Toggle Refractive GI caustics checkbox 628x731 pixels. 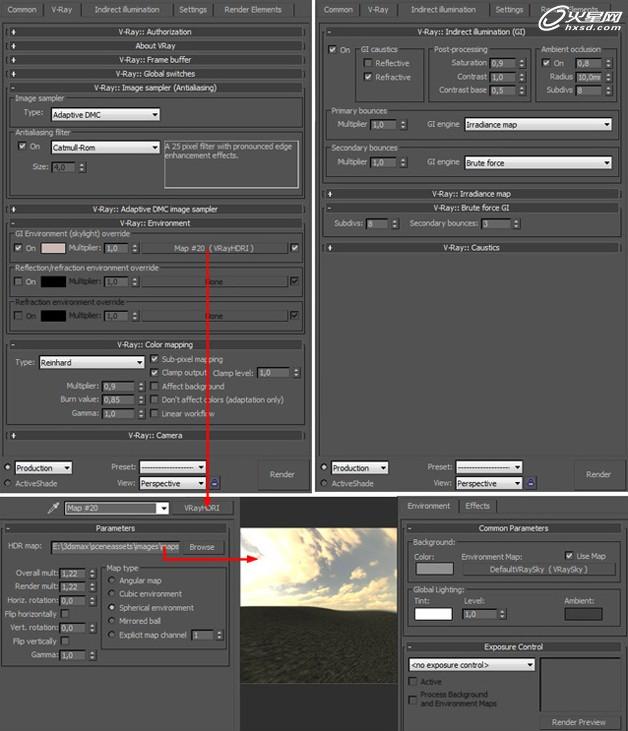368,76
